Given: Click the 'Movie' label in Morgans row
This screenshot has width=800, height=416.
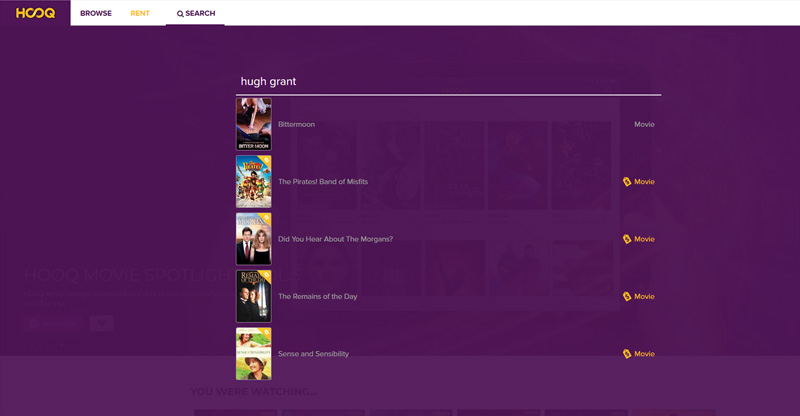Looking at the screenshot, I should point(644,239).
